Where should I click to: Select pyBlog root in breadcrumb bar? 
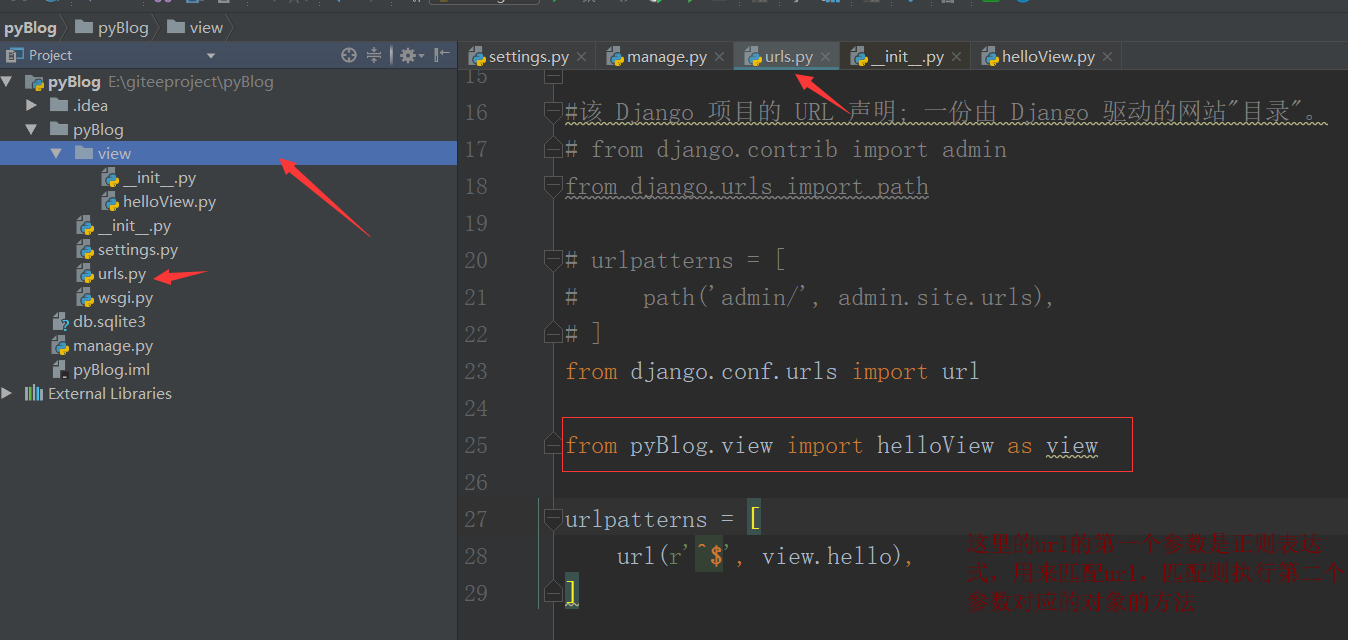(30, 27)
